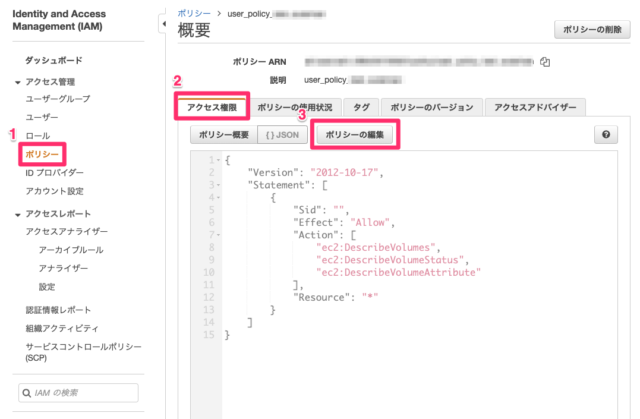Open 認証情報レポート in the sidebar

(58, 310)
